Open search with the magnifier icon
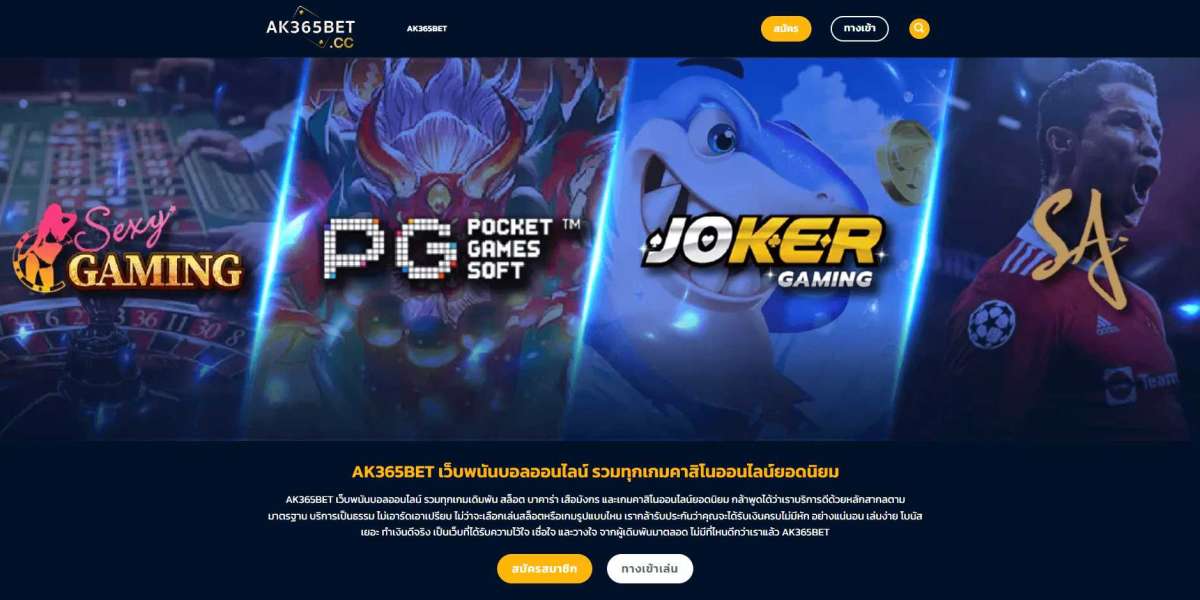 [x=919, y=29]
